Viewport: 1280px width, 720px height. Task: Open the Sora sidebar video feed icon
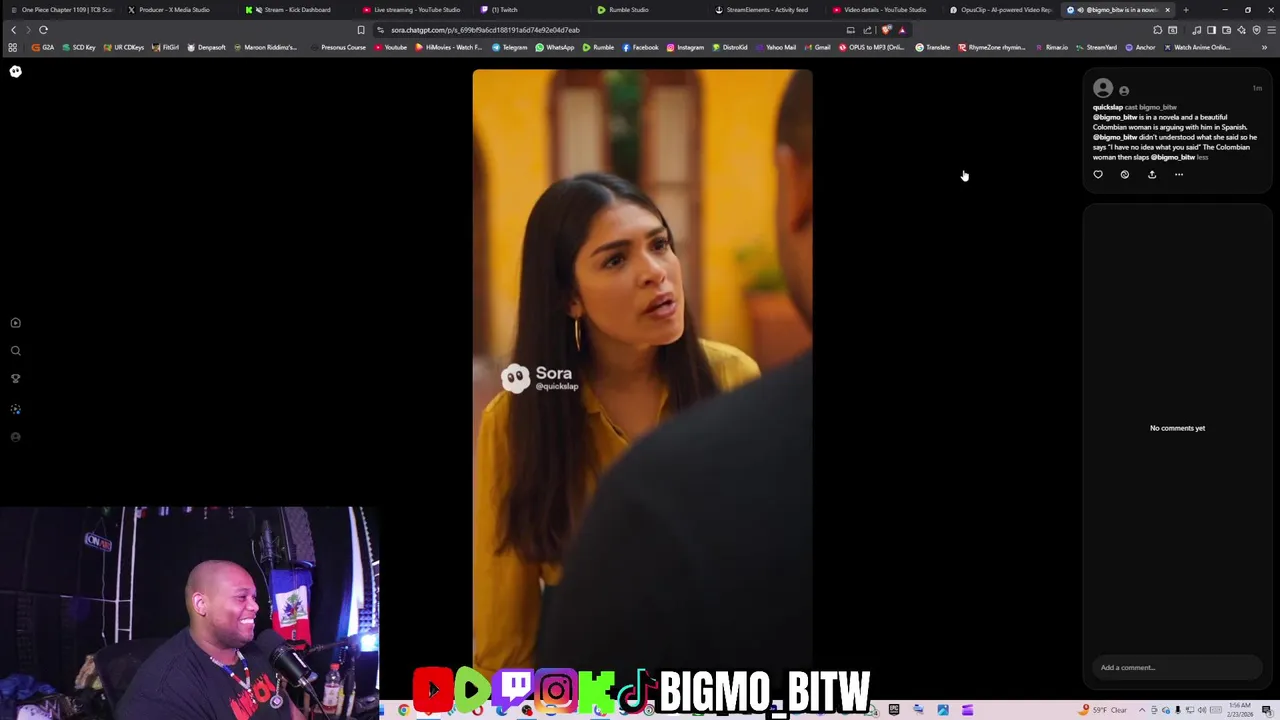(15, 323)
